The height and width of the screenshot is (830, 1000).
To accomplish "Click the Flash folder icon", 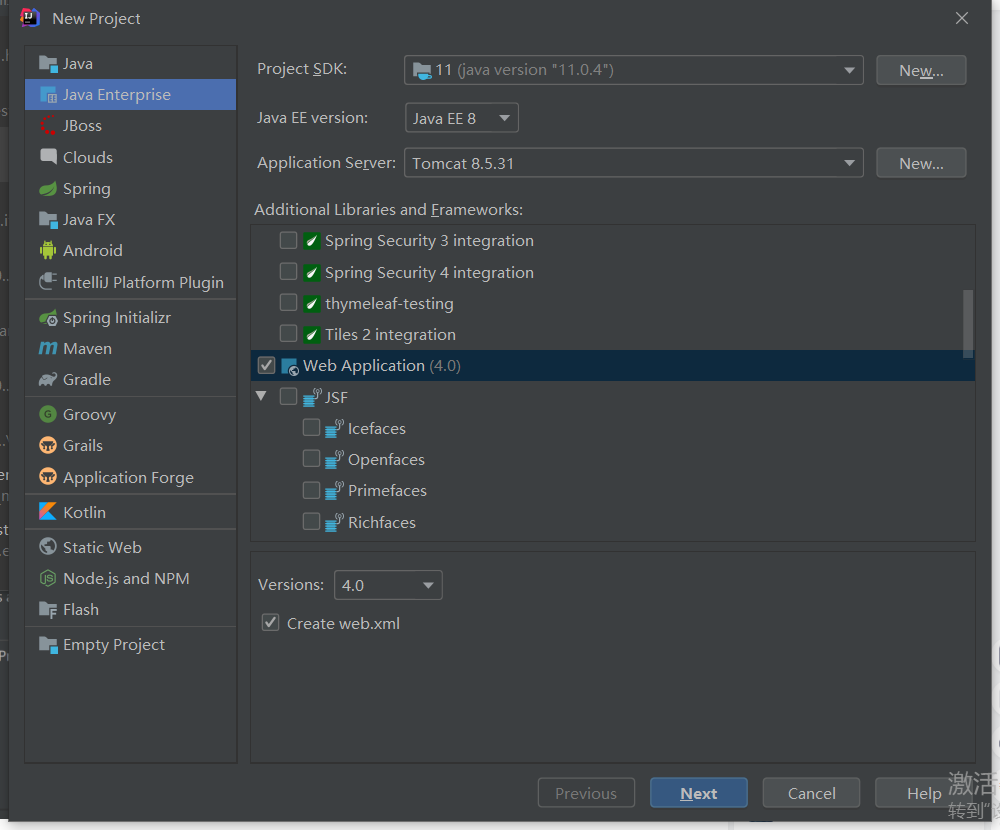I will tap(48, 609).
